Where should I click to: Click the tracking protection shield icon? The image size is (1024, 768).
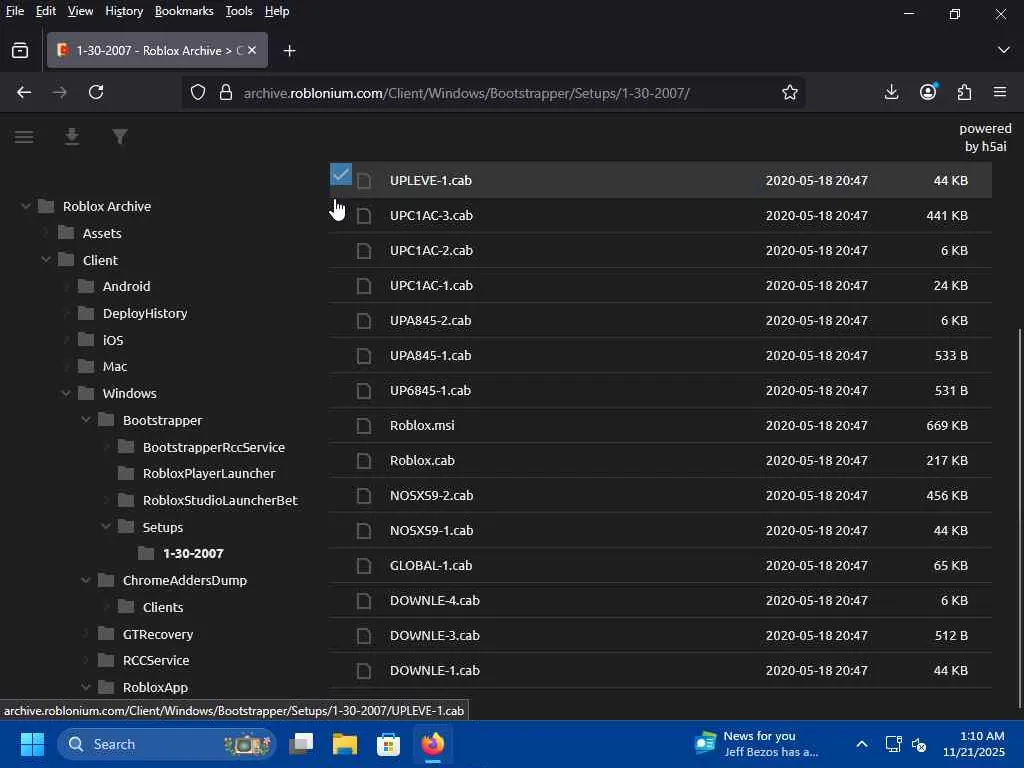[x=198, y=93]
